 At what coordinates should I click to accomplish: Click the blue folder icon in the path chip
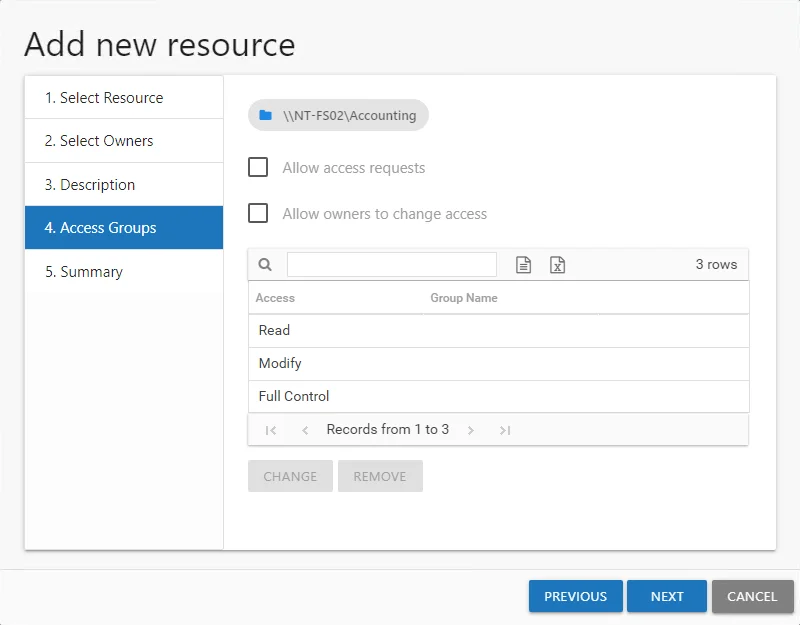[265, 115]
